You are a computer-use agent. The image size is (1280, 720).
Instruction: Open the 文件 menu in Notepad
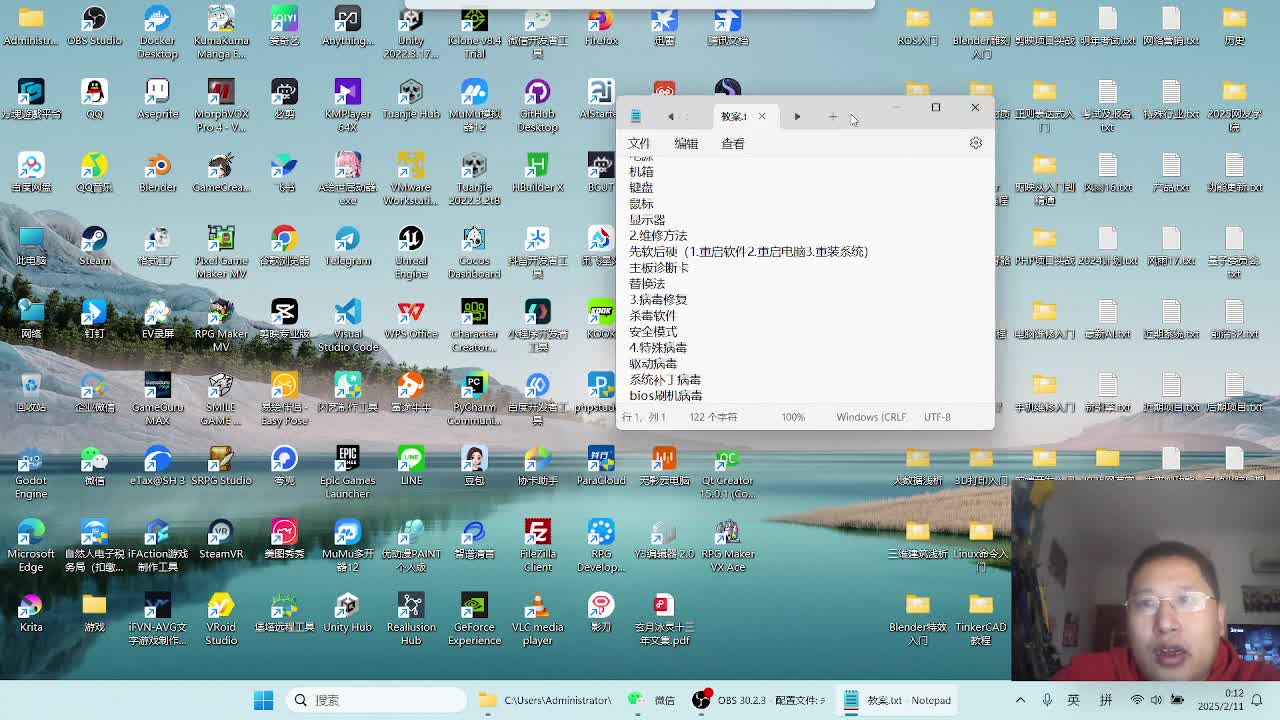[x=639, y=143]
